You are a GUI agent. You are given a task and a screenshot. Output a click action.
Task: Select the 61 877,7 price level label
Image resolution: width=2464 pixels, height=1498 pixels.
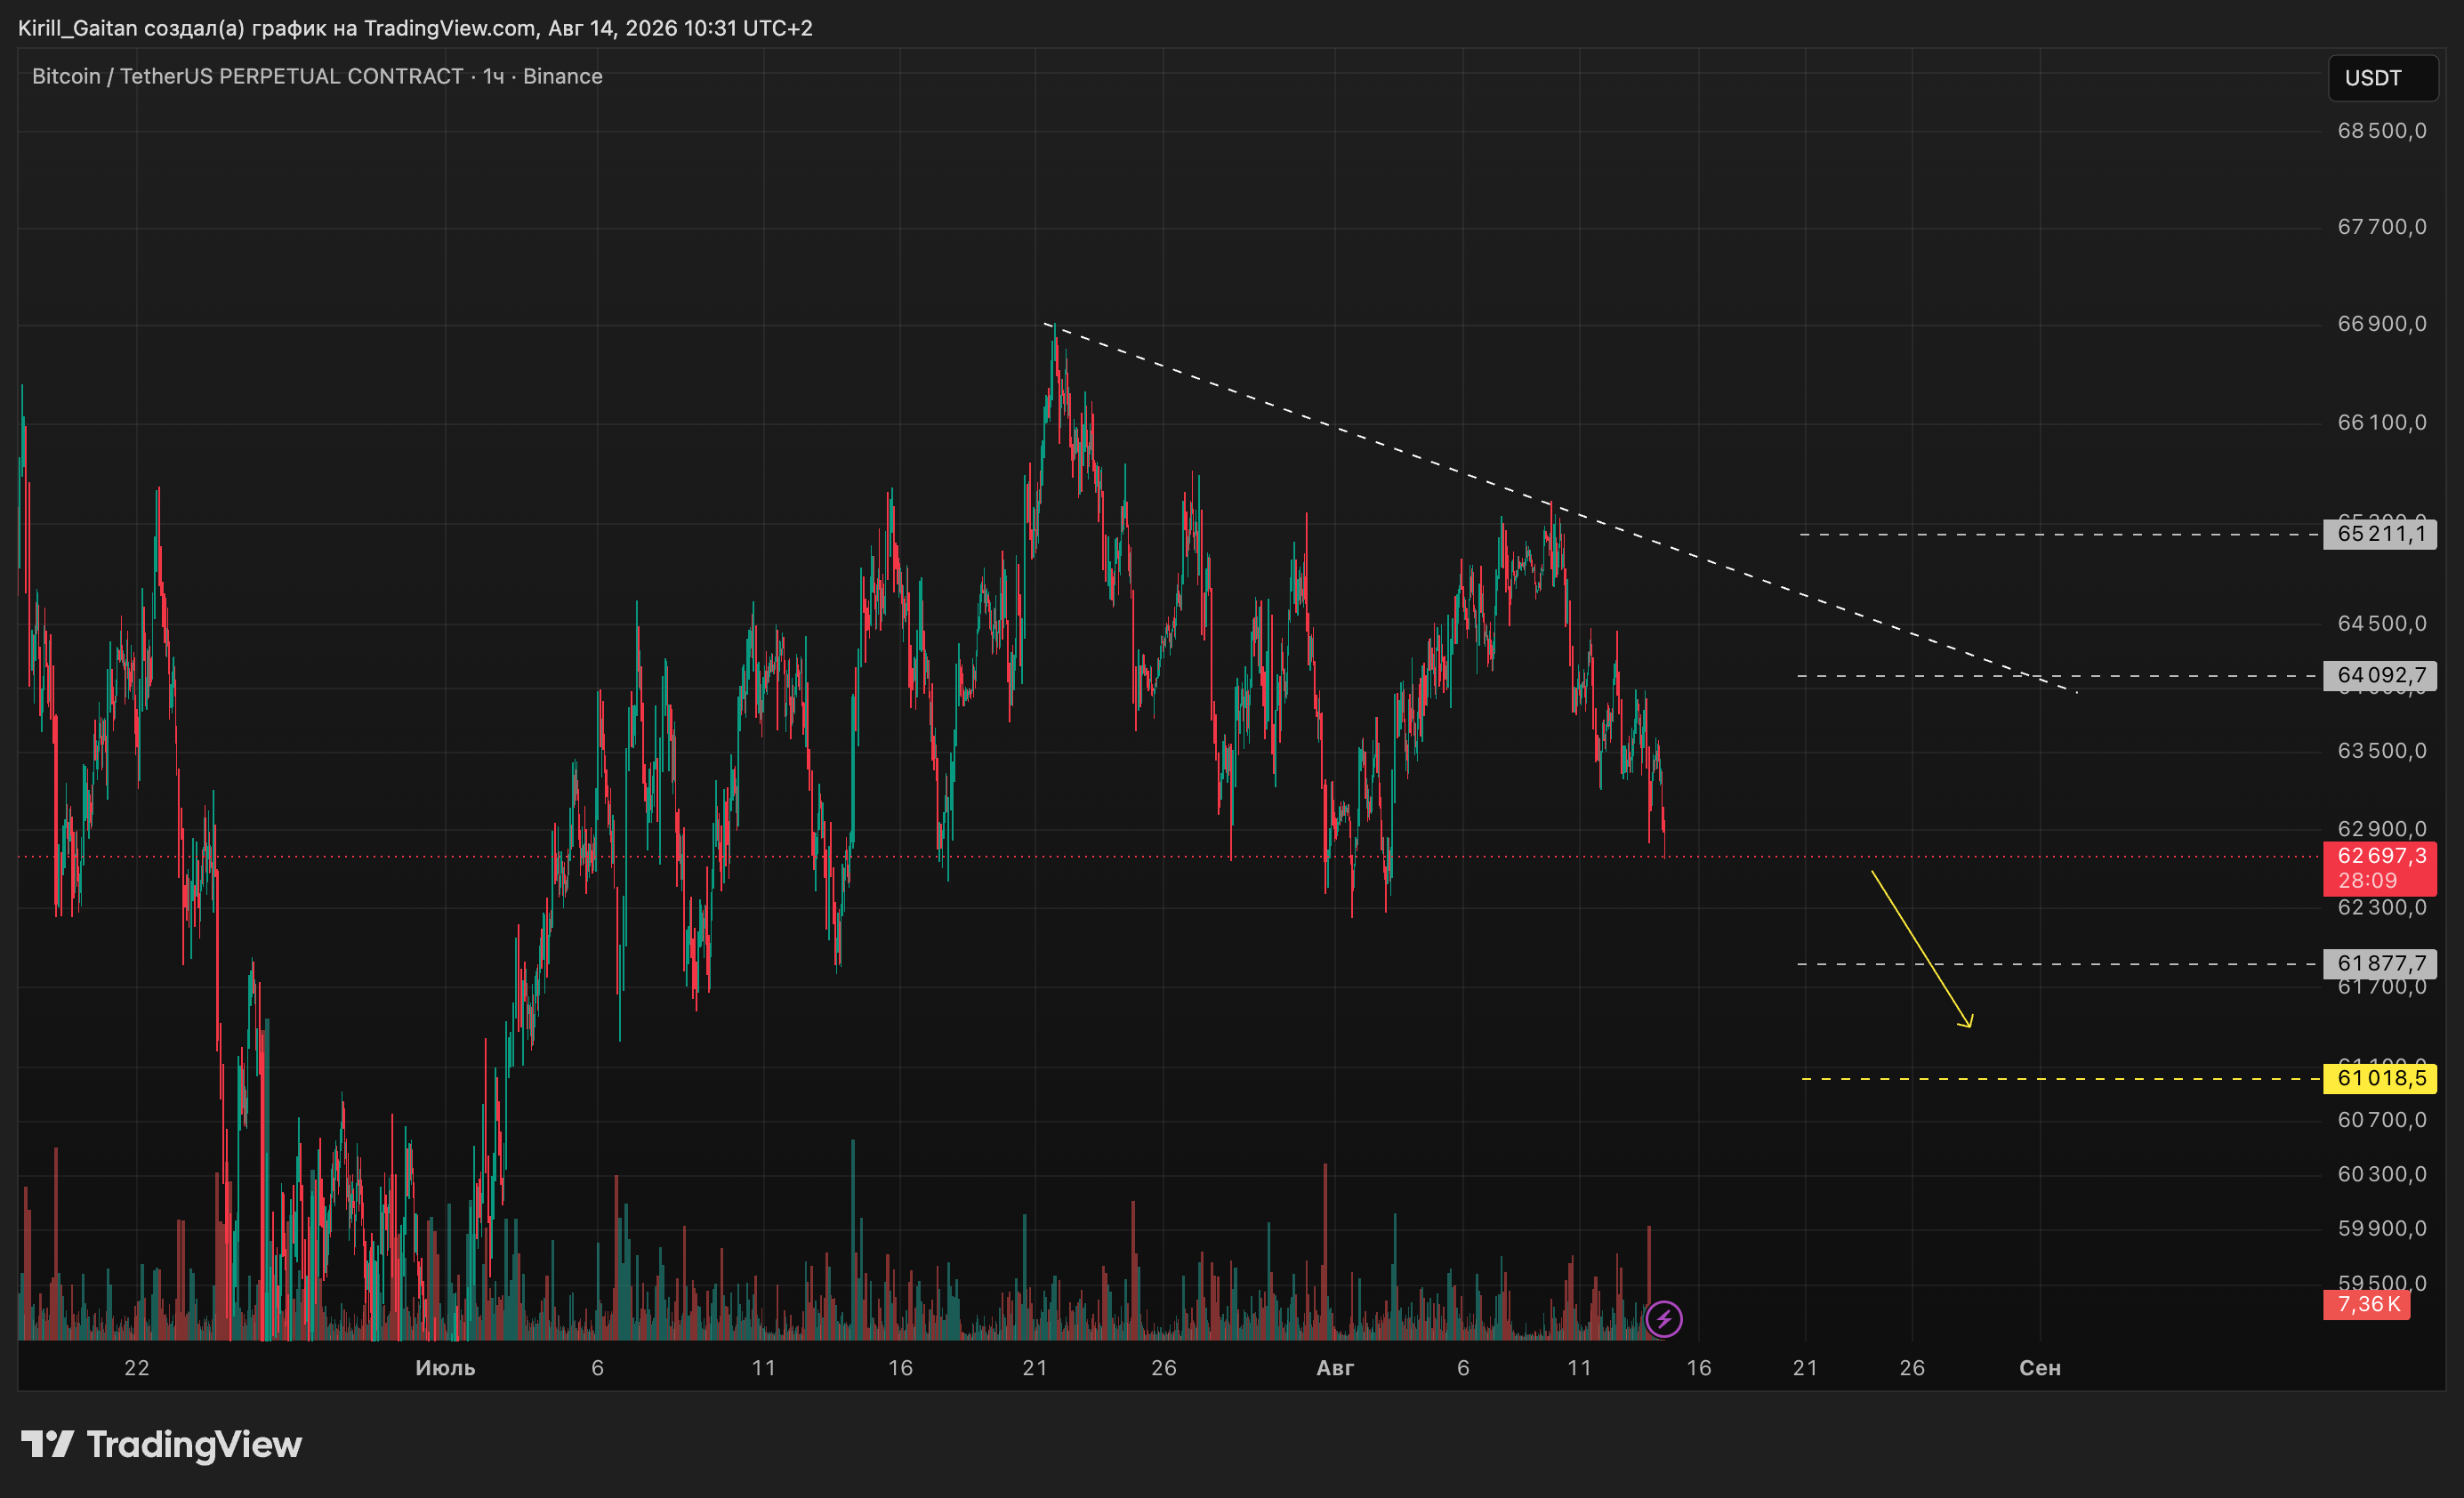coord(2380,964)
